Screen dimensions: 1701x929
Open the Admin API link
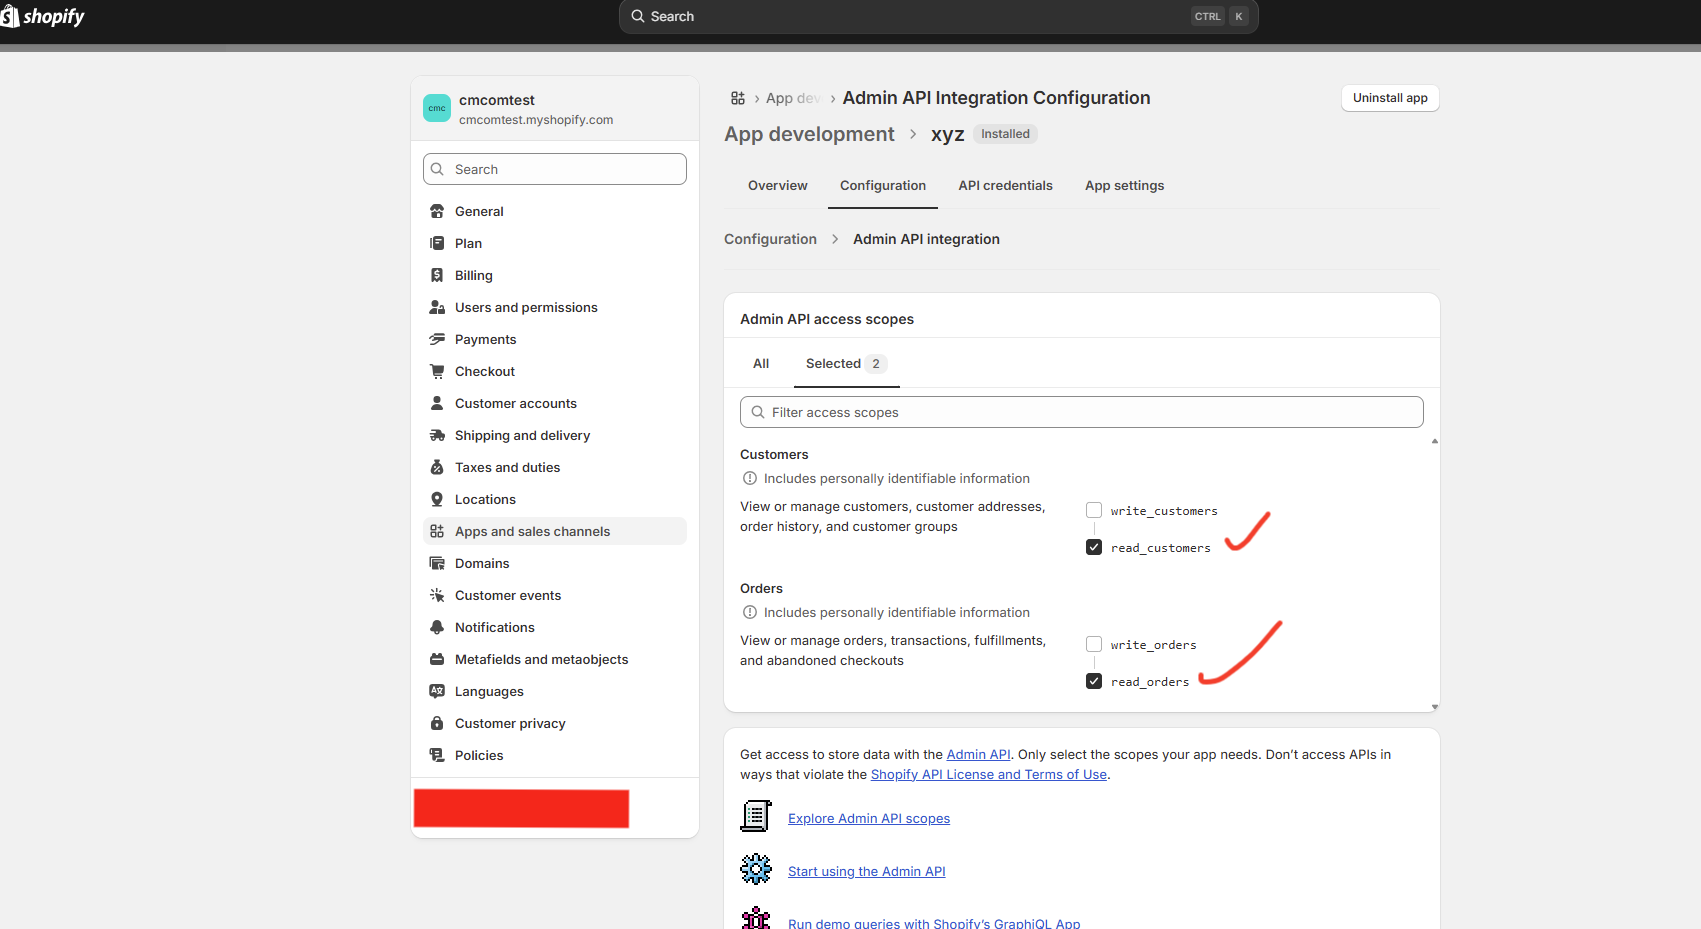978,754
